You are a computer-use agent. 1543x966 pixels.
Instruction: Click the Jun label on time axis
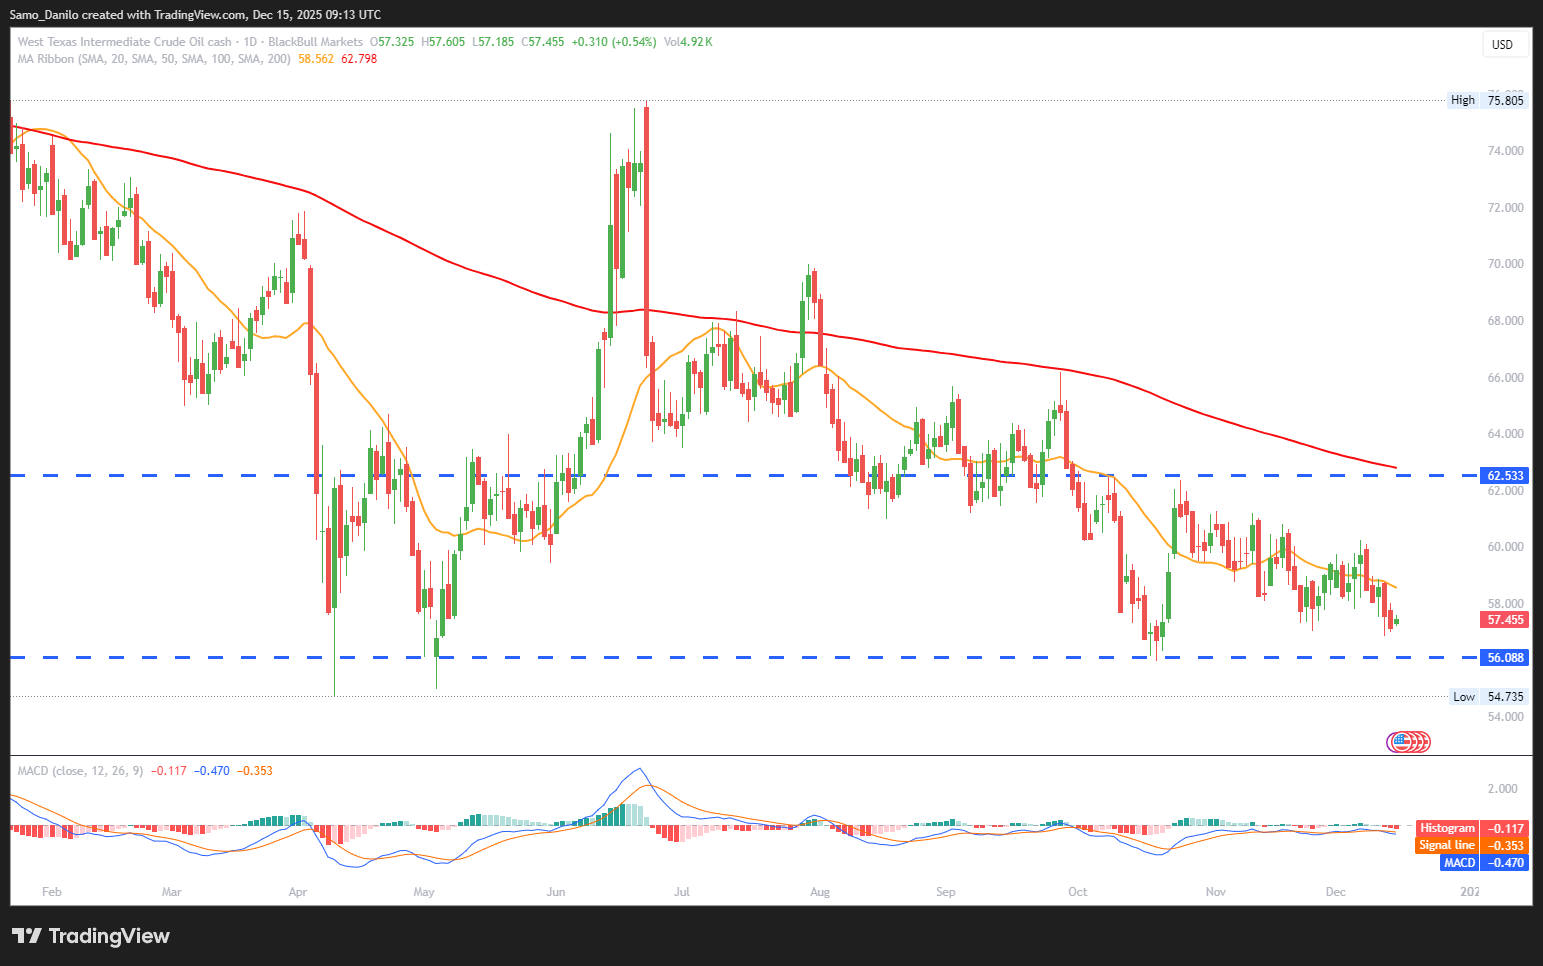(556, 892)
